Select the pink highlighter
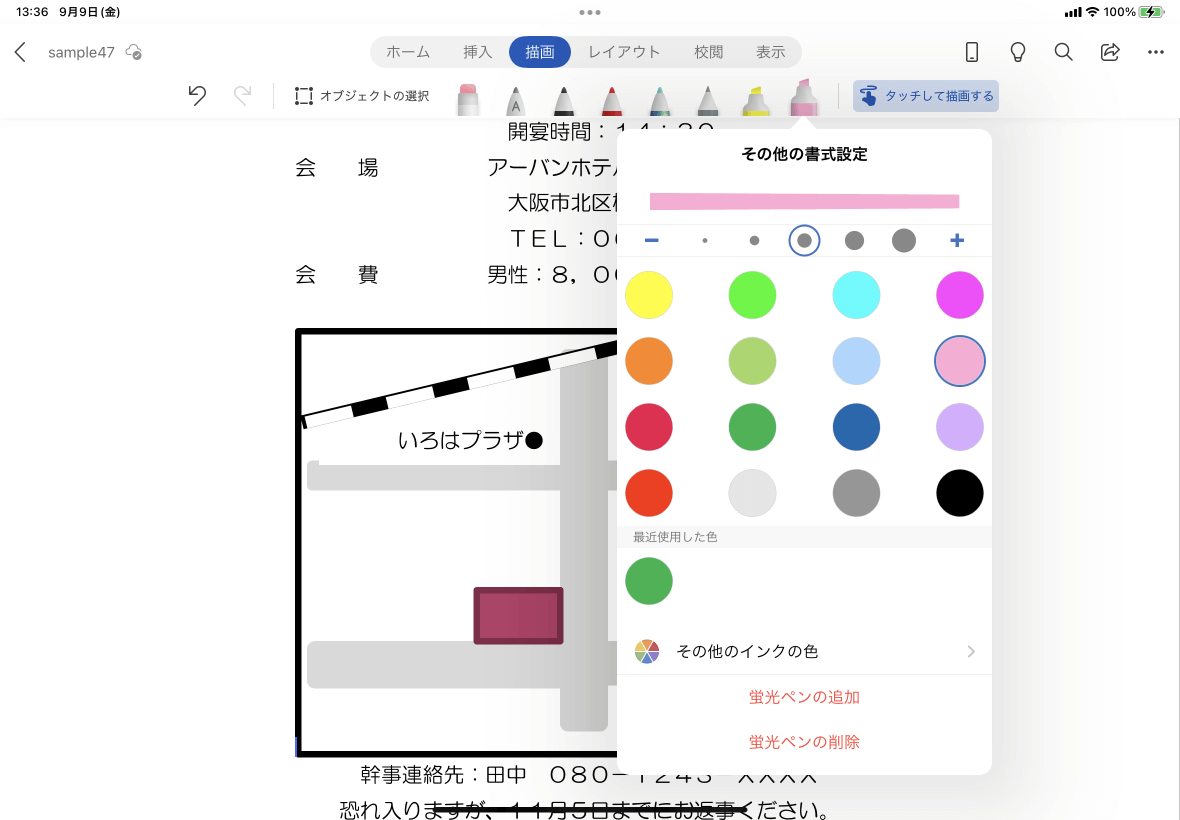 pyautogui.click(x=803, y=97)
